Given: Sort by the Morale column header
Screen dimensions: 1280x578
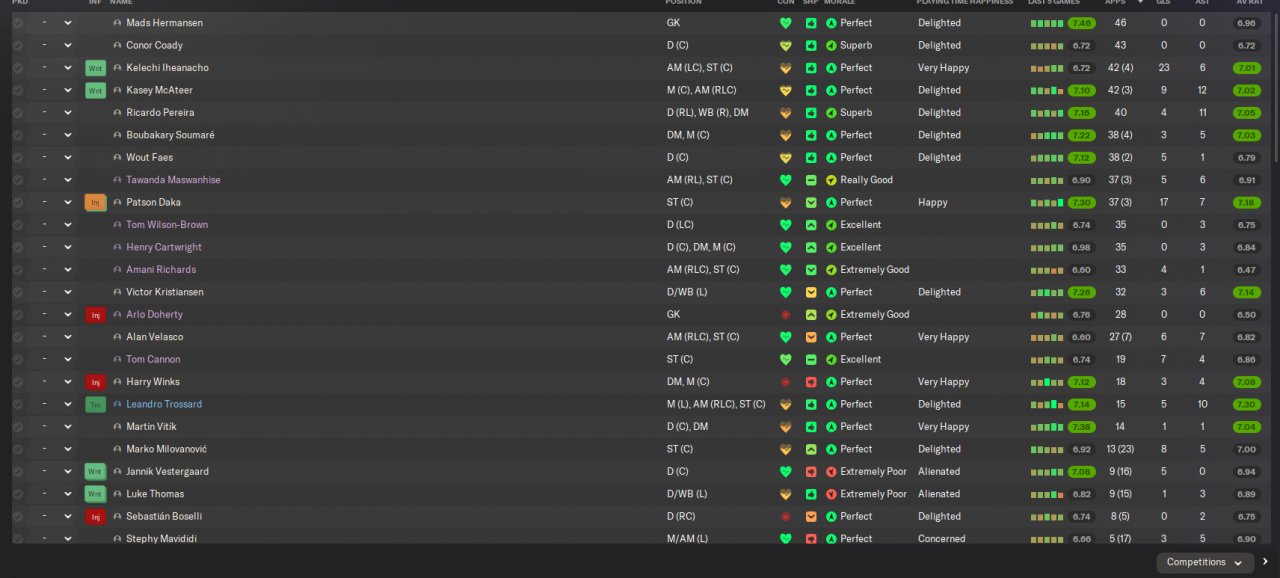Looking at the screenshot, I should [x=842, y=3].
